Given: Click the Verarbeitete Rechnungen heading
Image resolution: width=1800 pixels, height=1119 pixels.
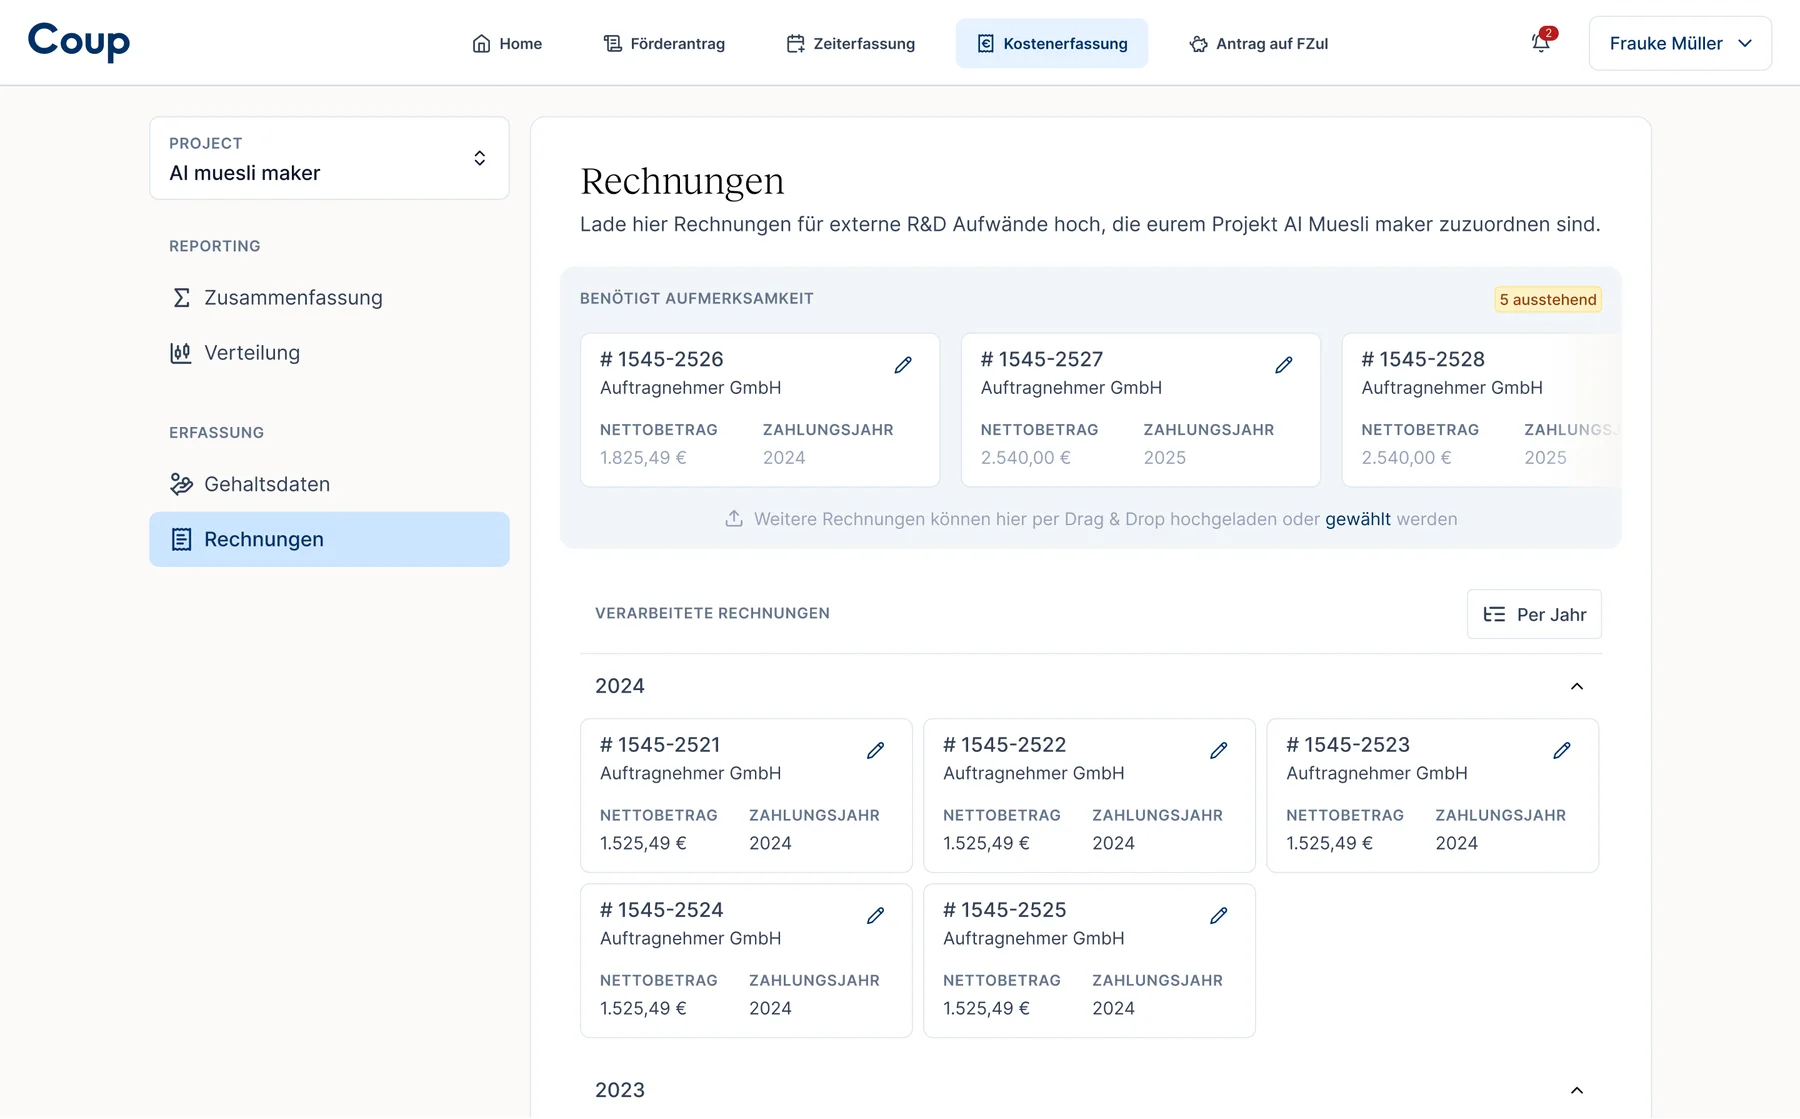Looking at the screenshot, I should (712, 613).
